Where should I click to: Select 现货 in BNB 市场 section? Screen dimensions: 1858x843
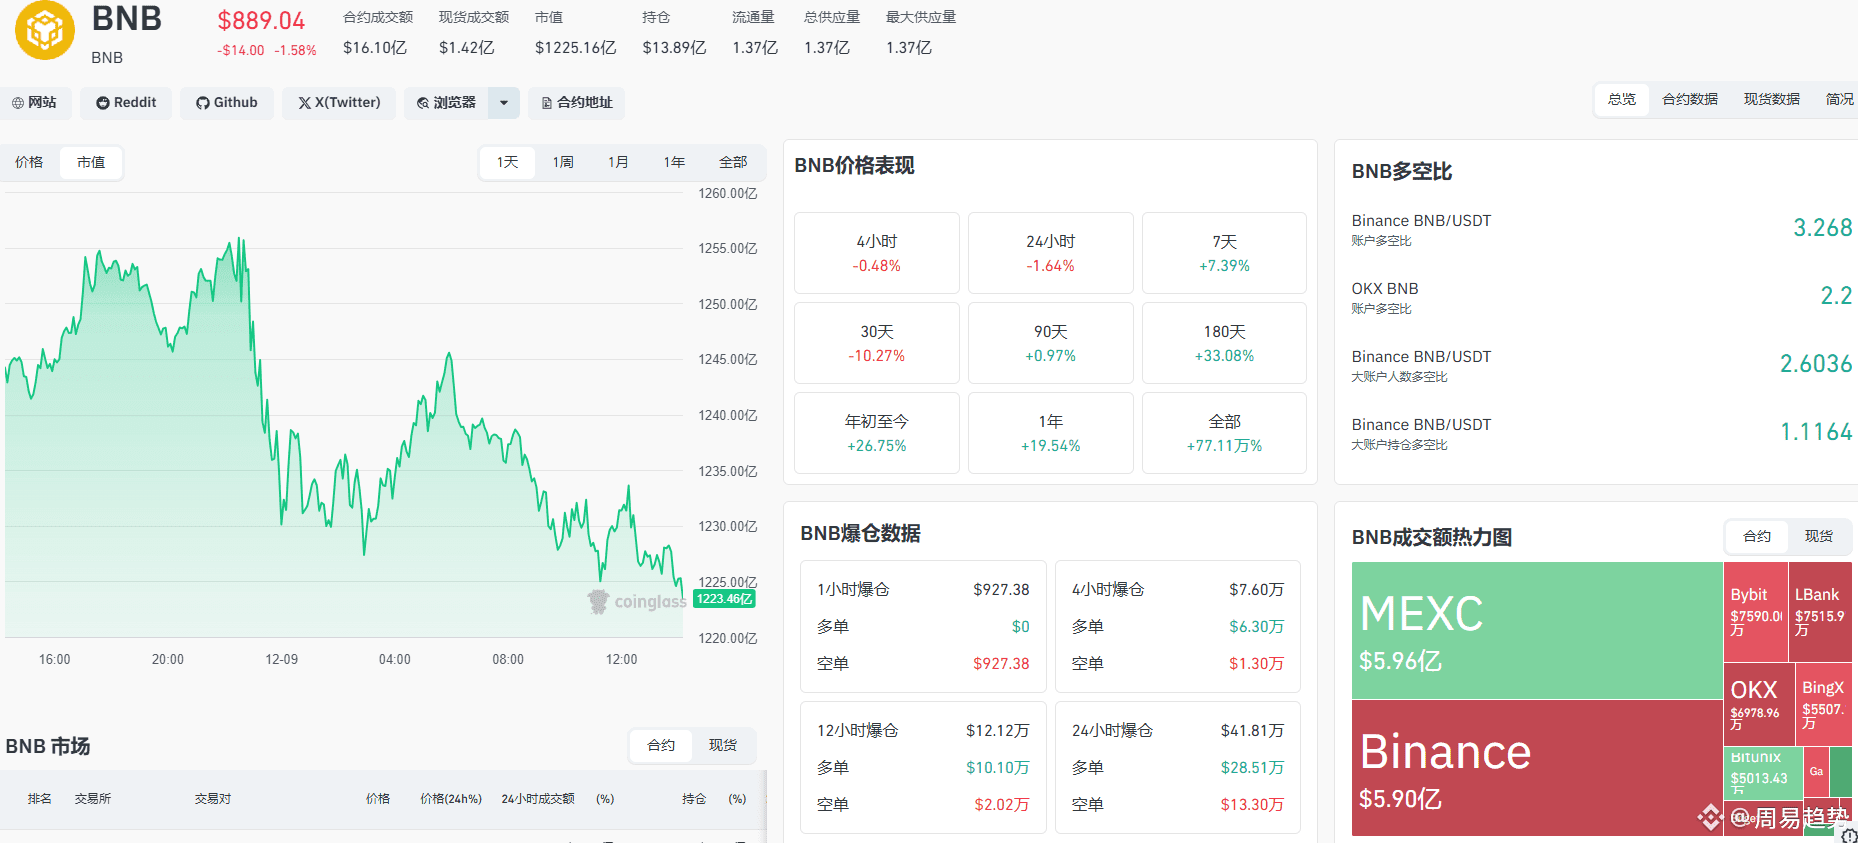click(723, 745)
